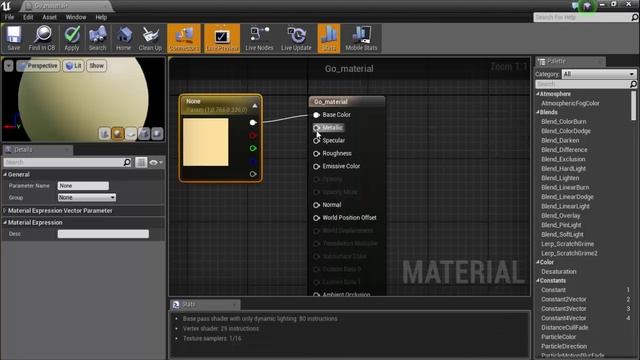The width and height of the screenshot is (640, 360).
Task: Click Details property matrix grid icon
Action: [x=141, y=162]
